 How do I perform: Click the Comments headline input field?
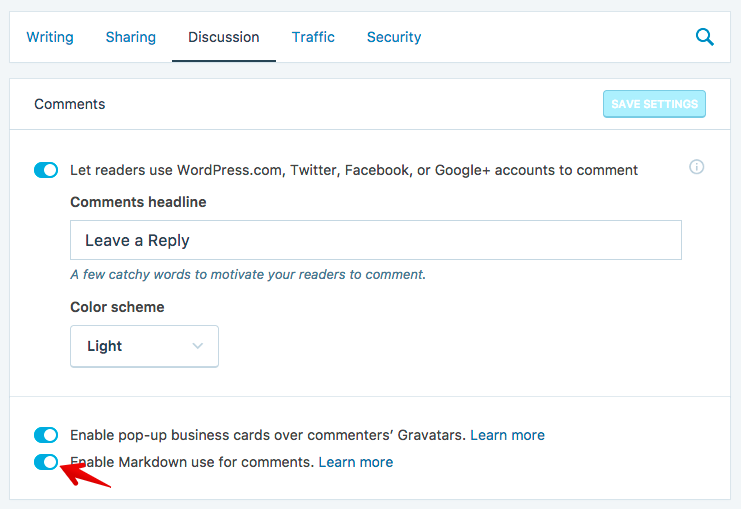[x=376, y=240]
